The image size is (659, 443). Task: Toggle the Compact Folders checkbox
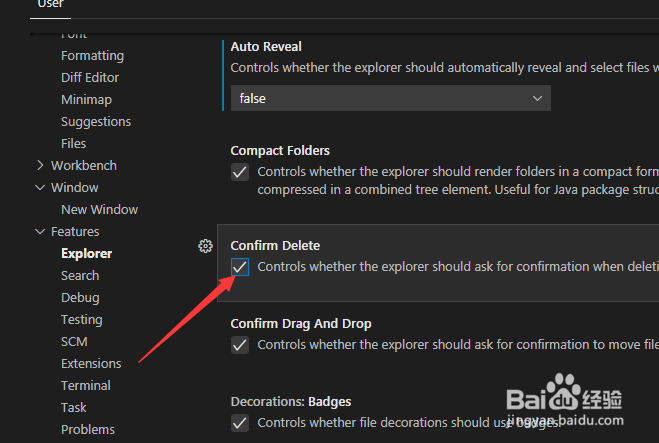click(x=240, y=172)
